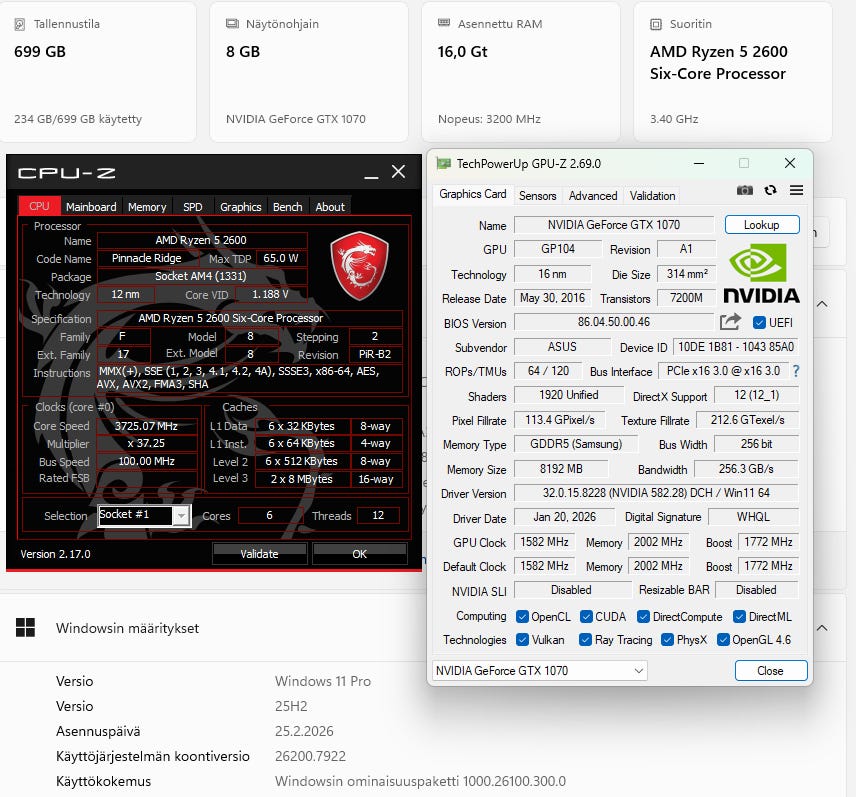Click the build number 26200.7922

coord(310,756)
